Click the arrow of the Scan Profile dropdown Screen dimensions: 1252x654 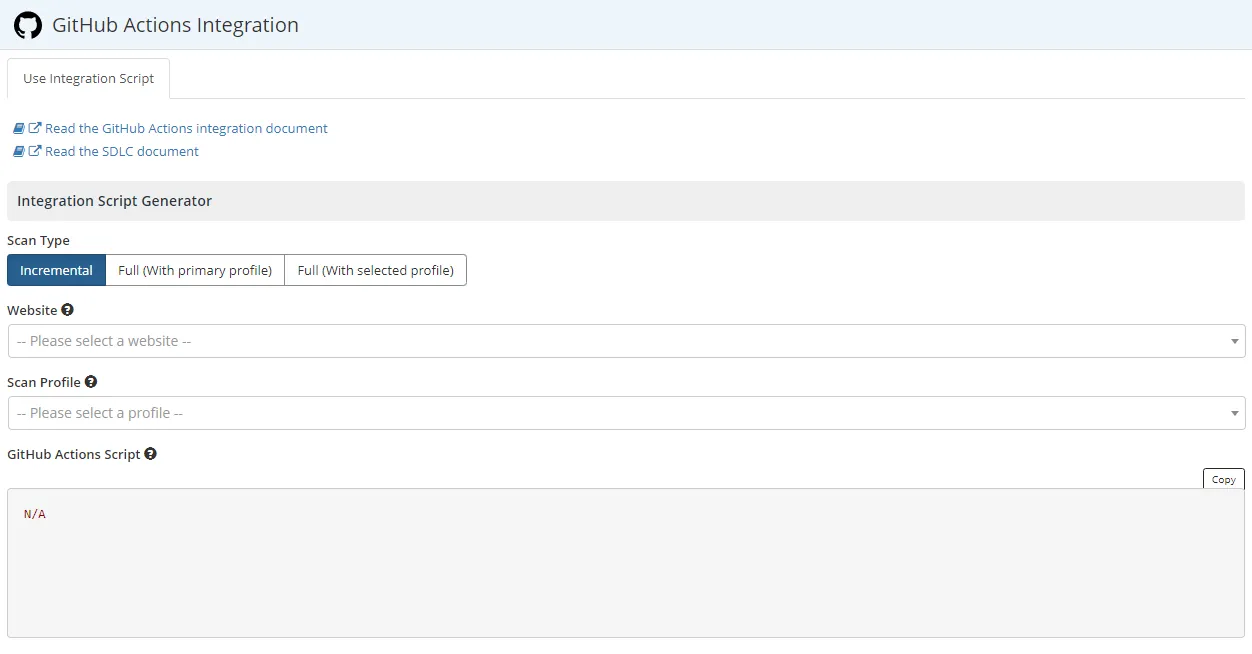tap(1235, 414)
